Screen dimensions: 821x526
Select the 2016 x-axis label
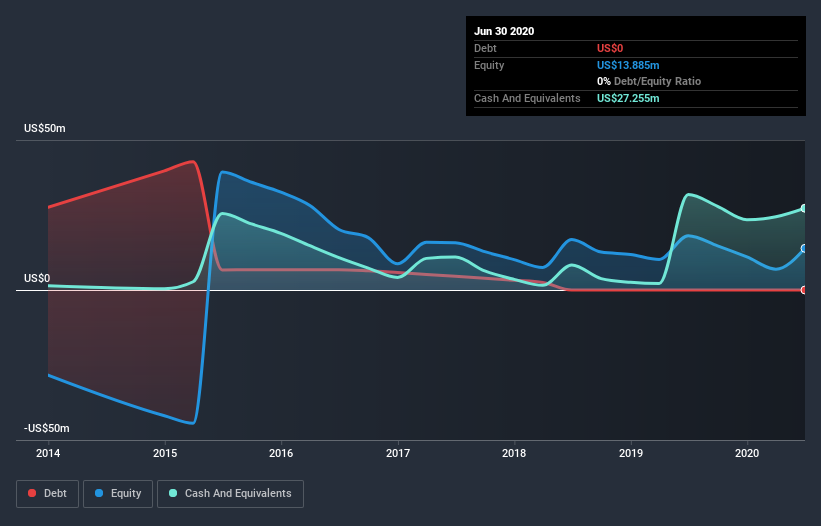[x=281, y=453]
